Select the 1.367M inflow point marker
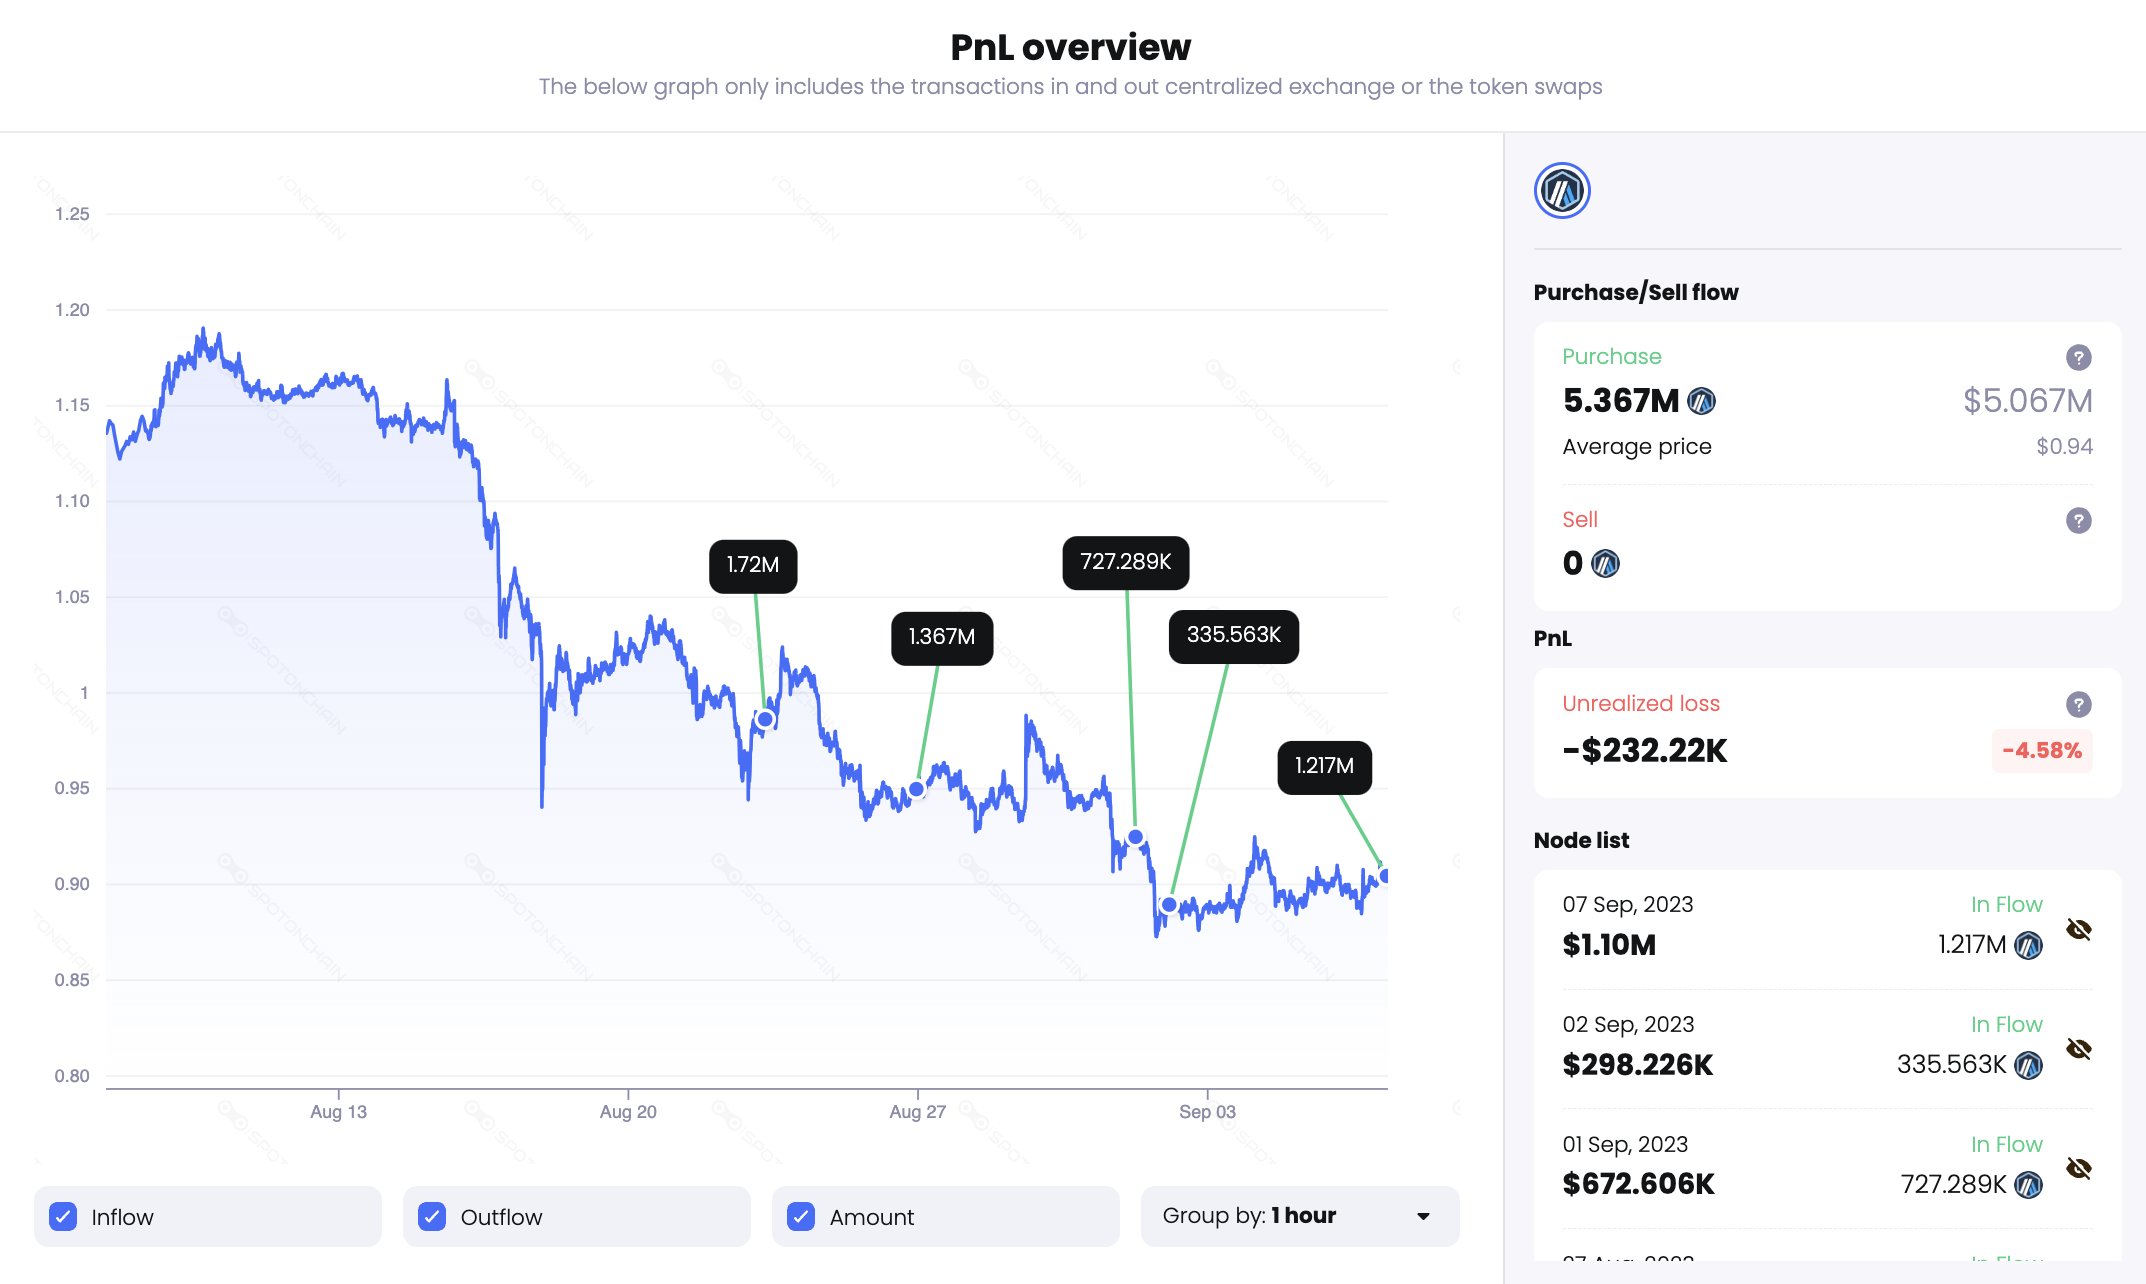The image size is (2146, 1284). [x=916, y=789]
